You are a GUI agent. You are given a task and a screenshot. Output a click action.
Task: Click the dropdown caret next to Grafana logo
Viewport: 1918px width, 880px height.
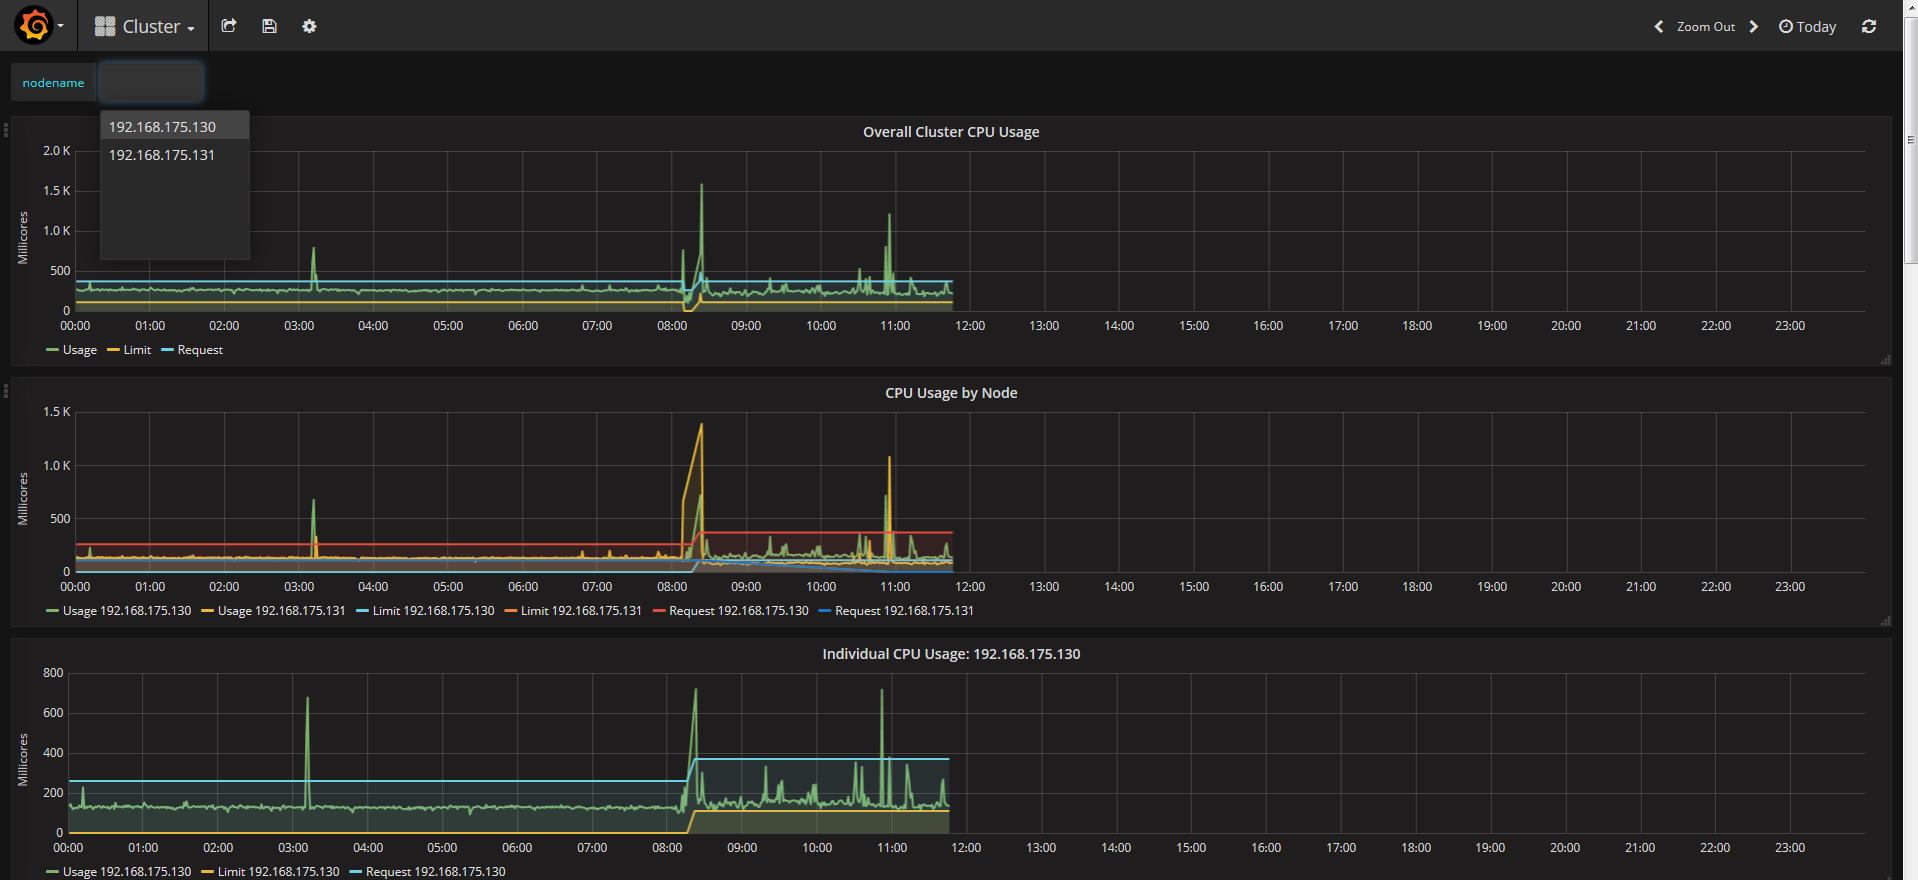click(x=60, y=26)
